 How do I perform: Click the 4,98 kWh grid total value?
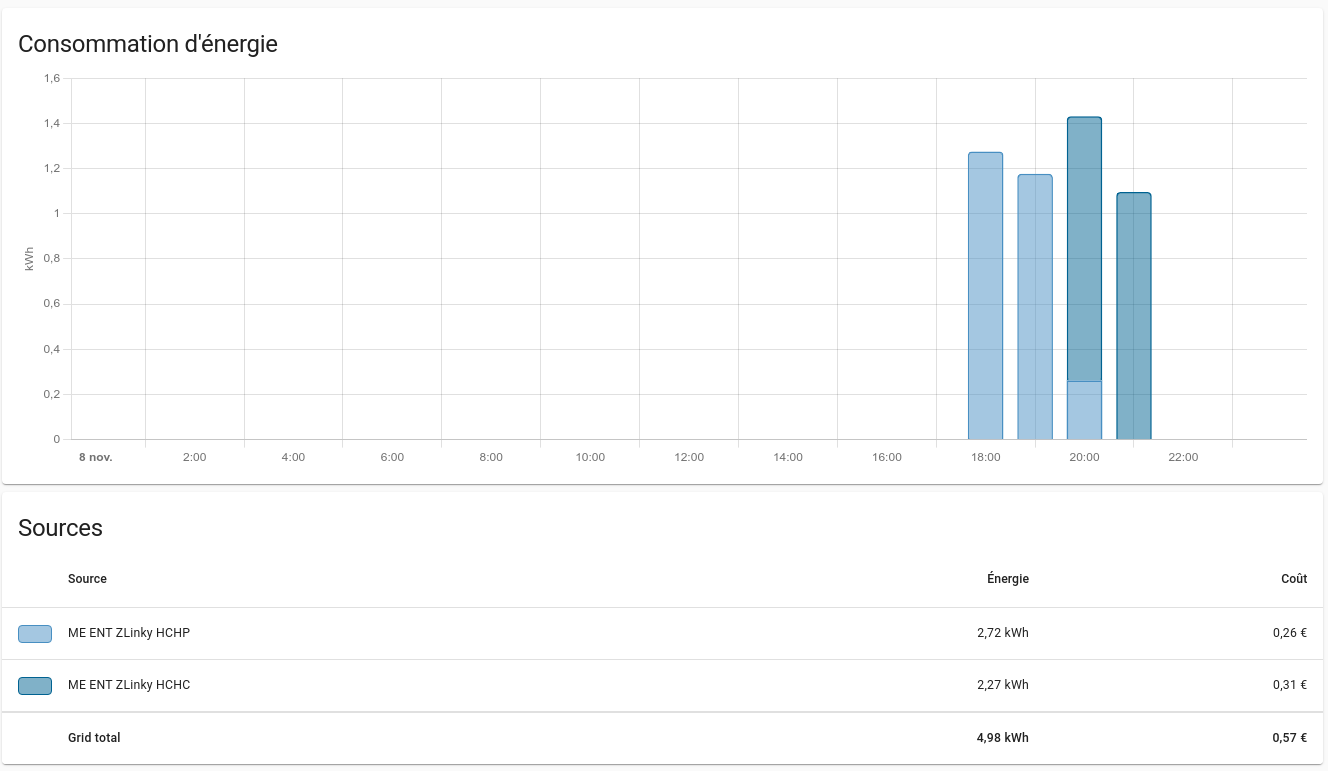[1003, 738]
